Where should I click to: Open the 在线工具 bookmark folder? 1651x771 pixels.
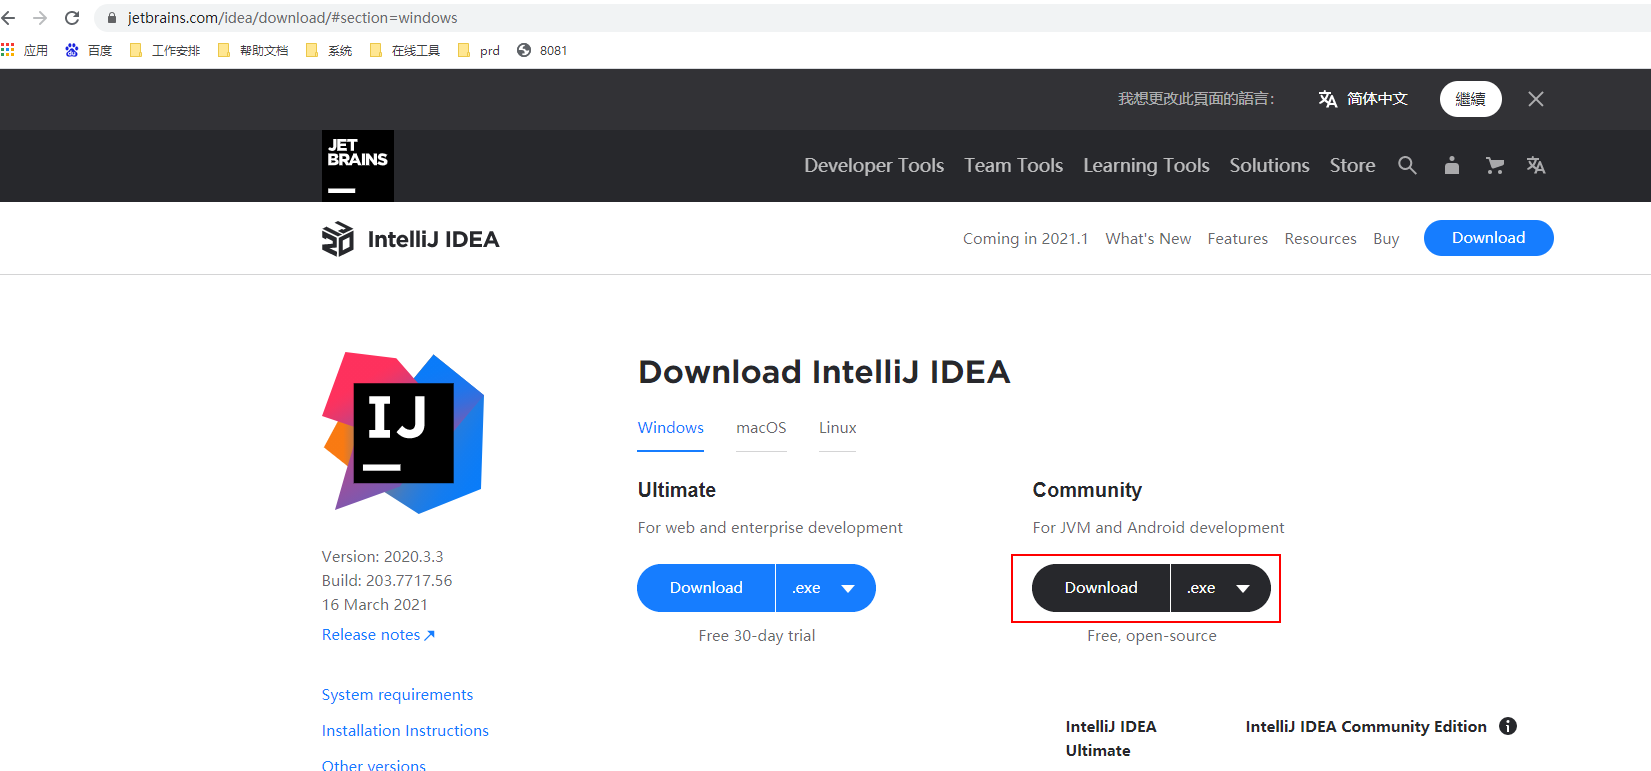tap(405, 50)
